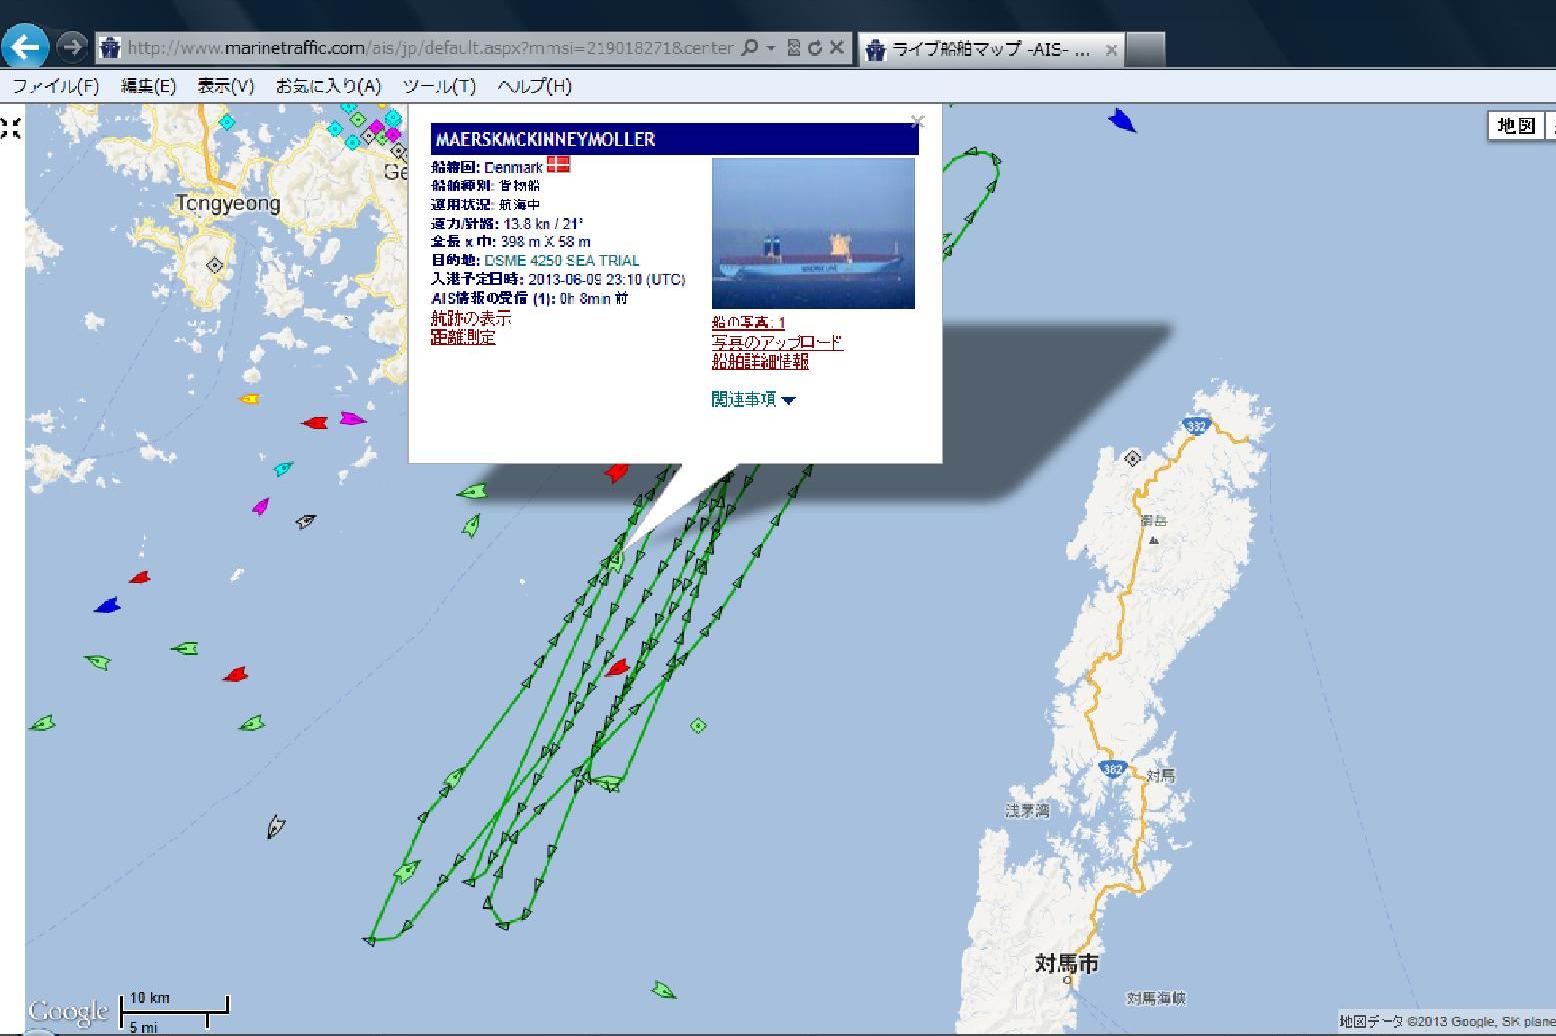The image size is (1556, 1036).
Task: Click the 写真のアップロード link
Action: point(777,342)
